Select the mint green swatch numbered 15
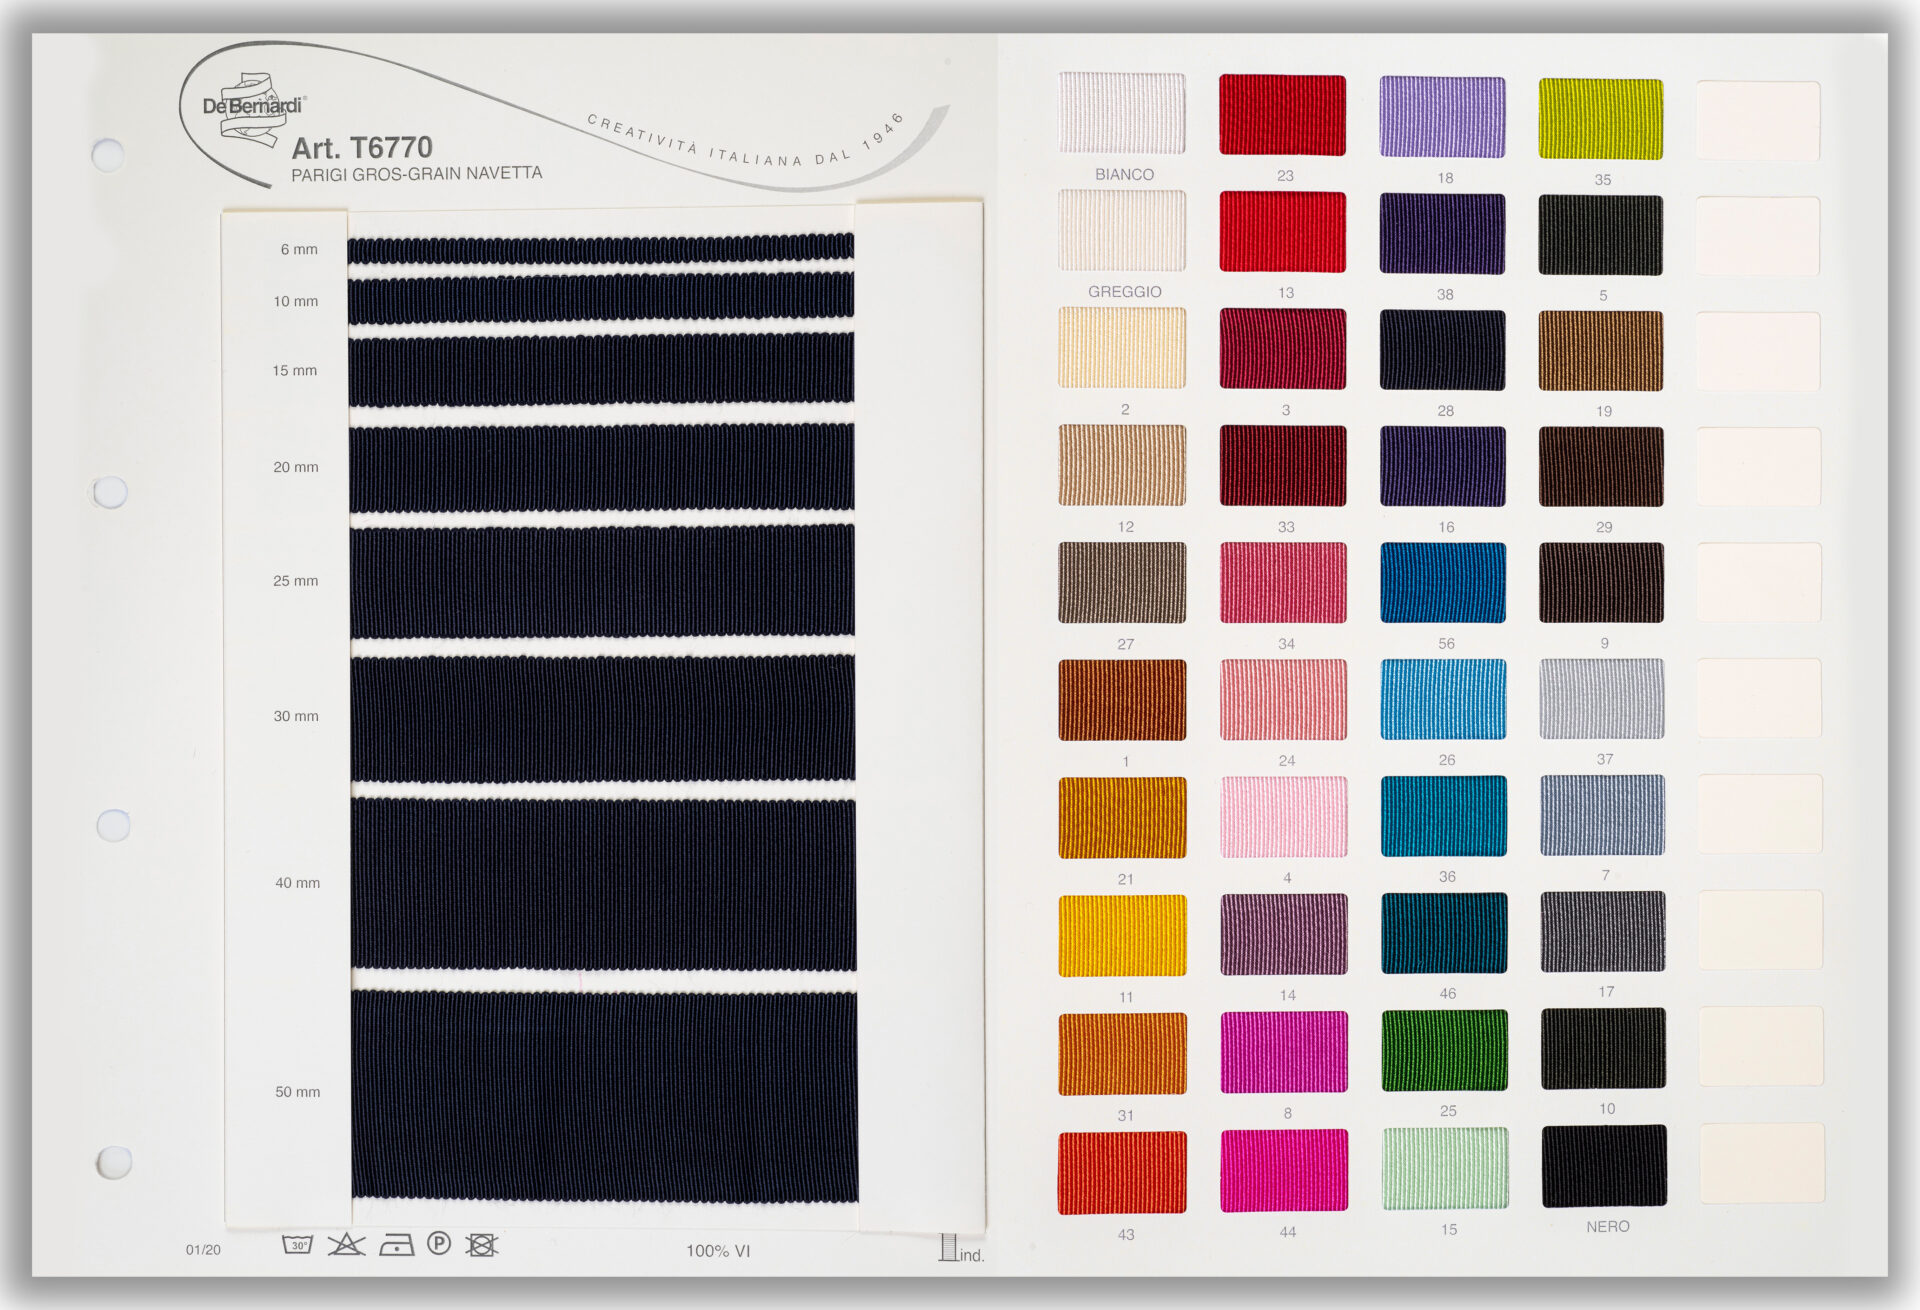Screen dimensions: 1920x1310 (1446, 1169)
